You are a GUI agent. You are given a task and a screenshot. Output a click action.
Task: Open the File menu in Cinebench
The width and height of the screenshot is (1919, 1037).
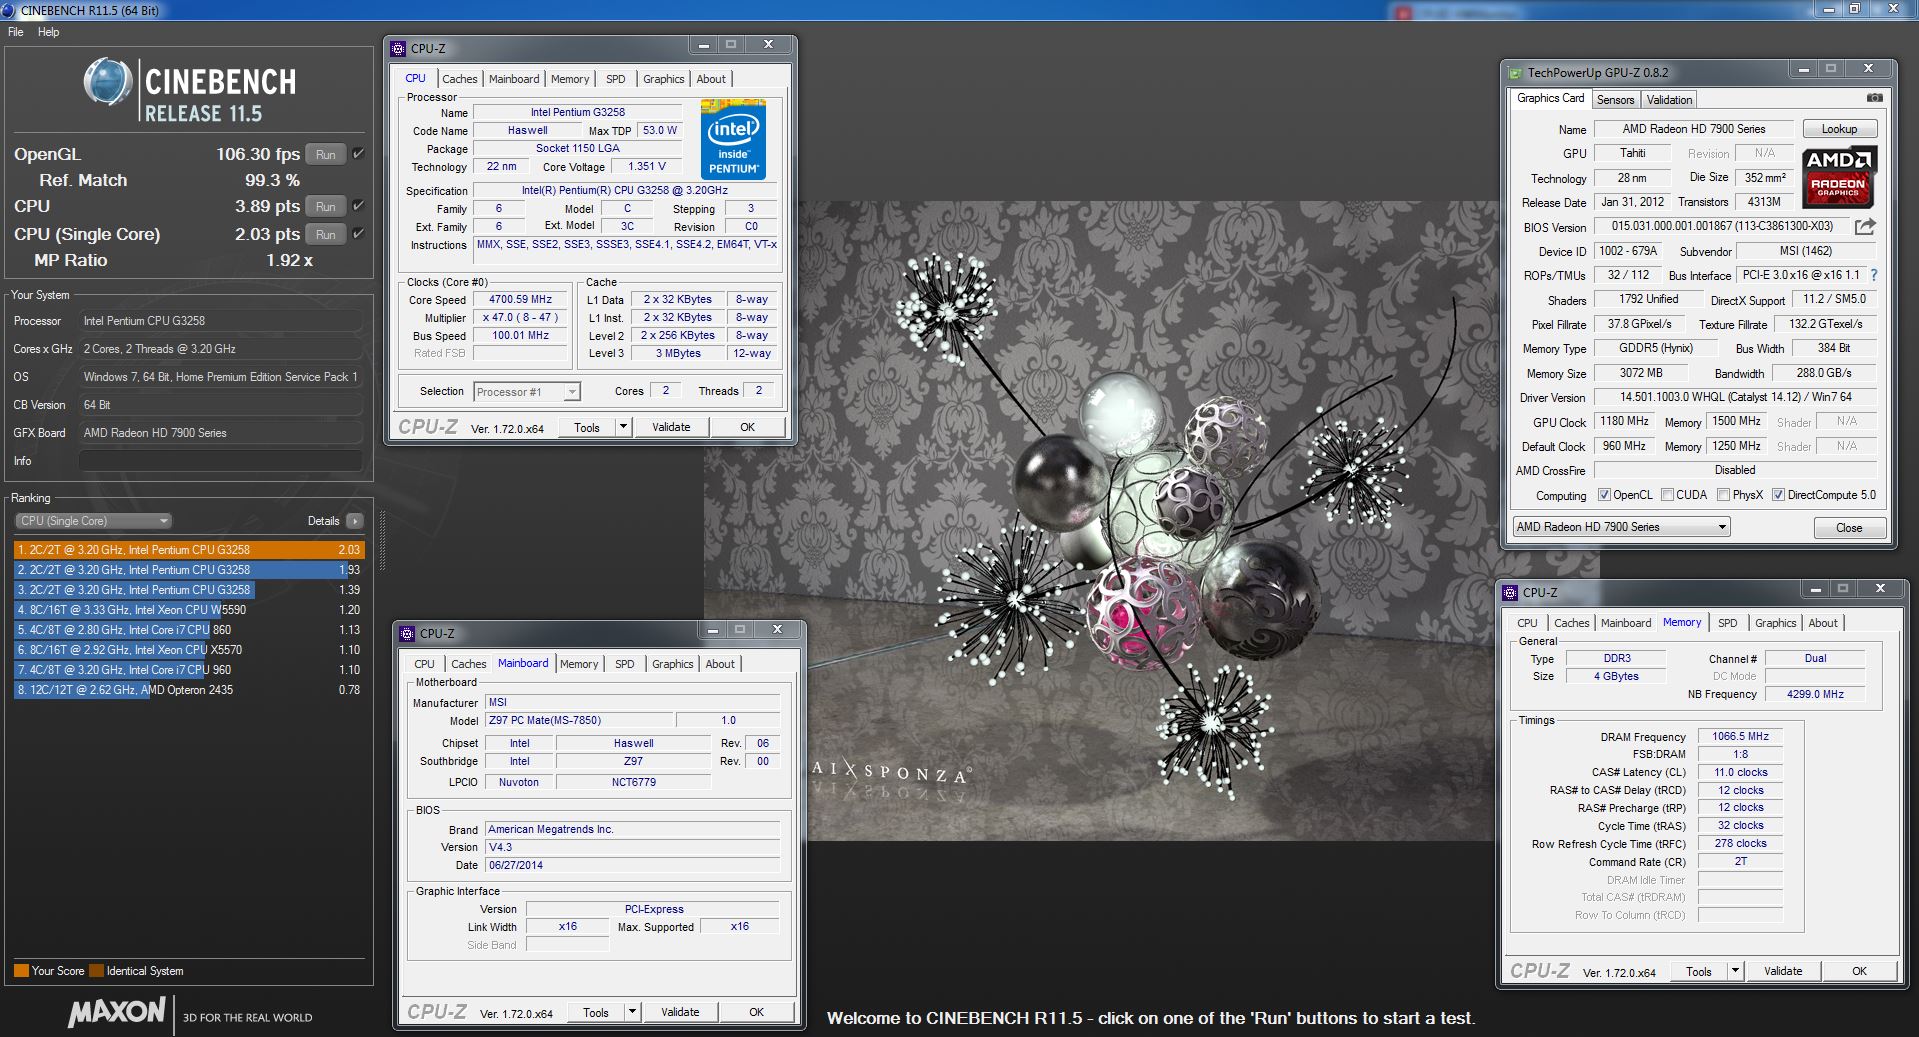click(x=16, y=32)
